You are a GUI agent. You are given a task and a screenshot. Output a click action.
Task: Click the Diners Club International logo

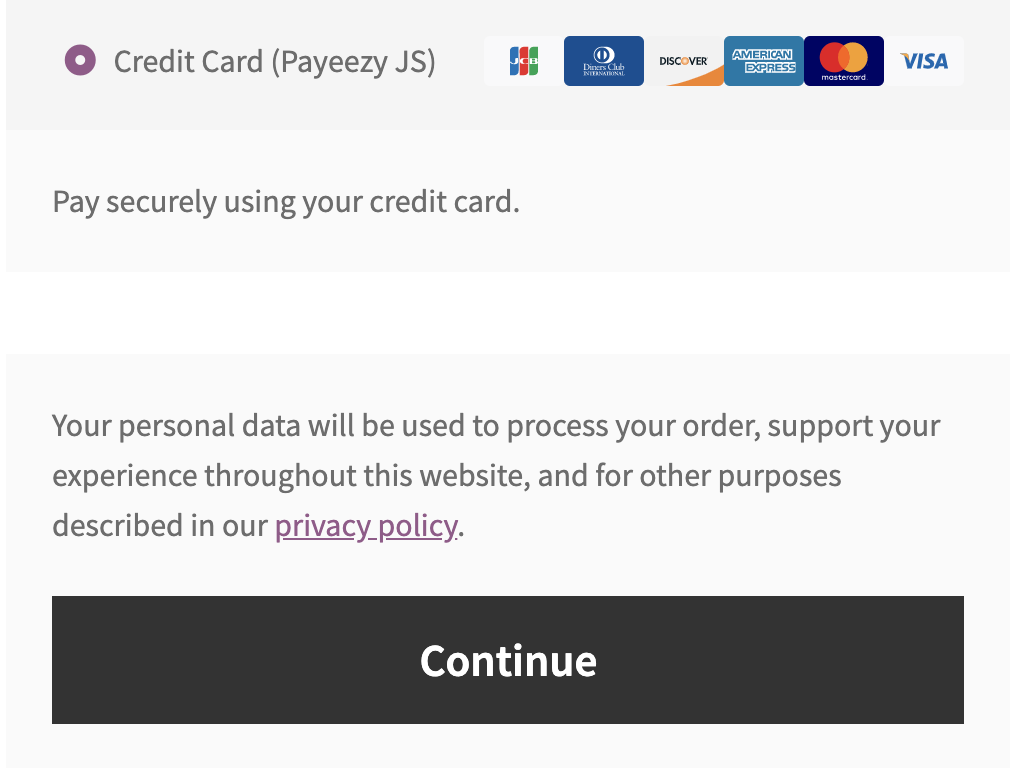[x=603, y=61]
